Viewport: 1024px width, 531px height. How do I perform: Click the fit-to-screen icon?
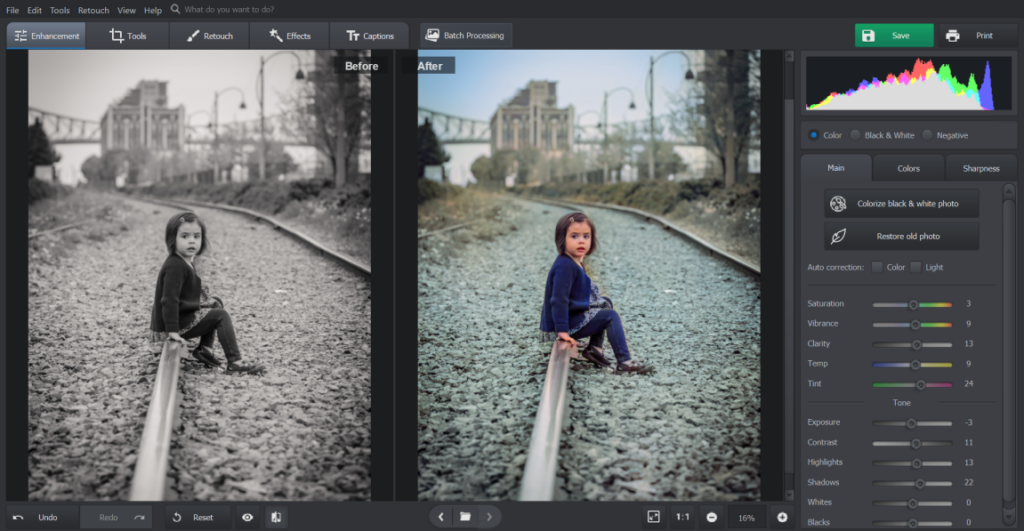pos(654,517)
